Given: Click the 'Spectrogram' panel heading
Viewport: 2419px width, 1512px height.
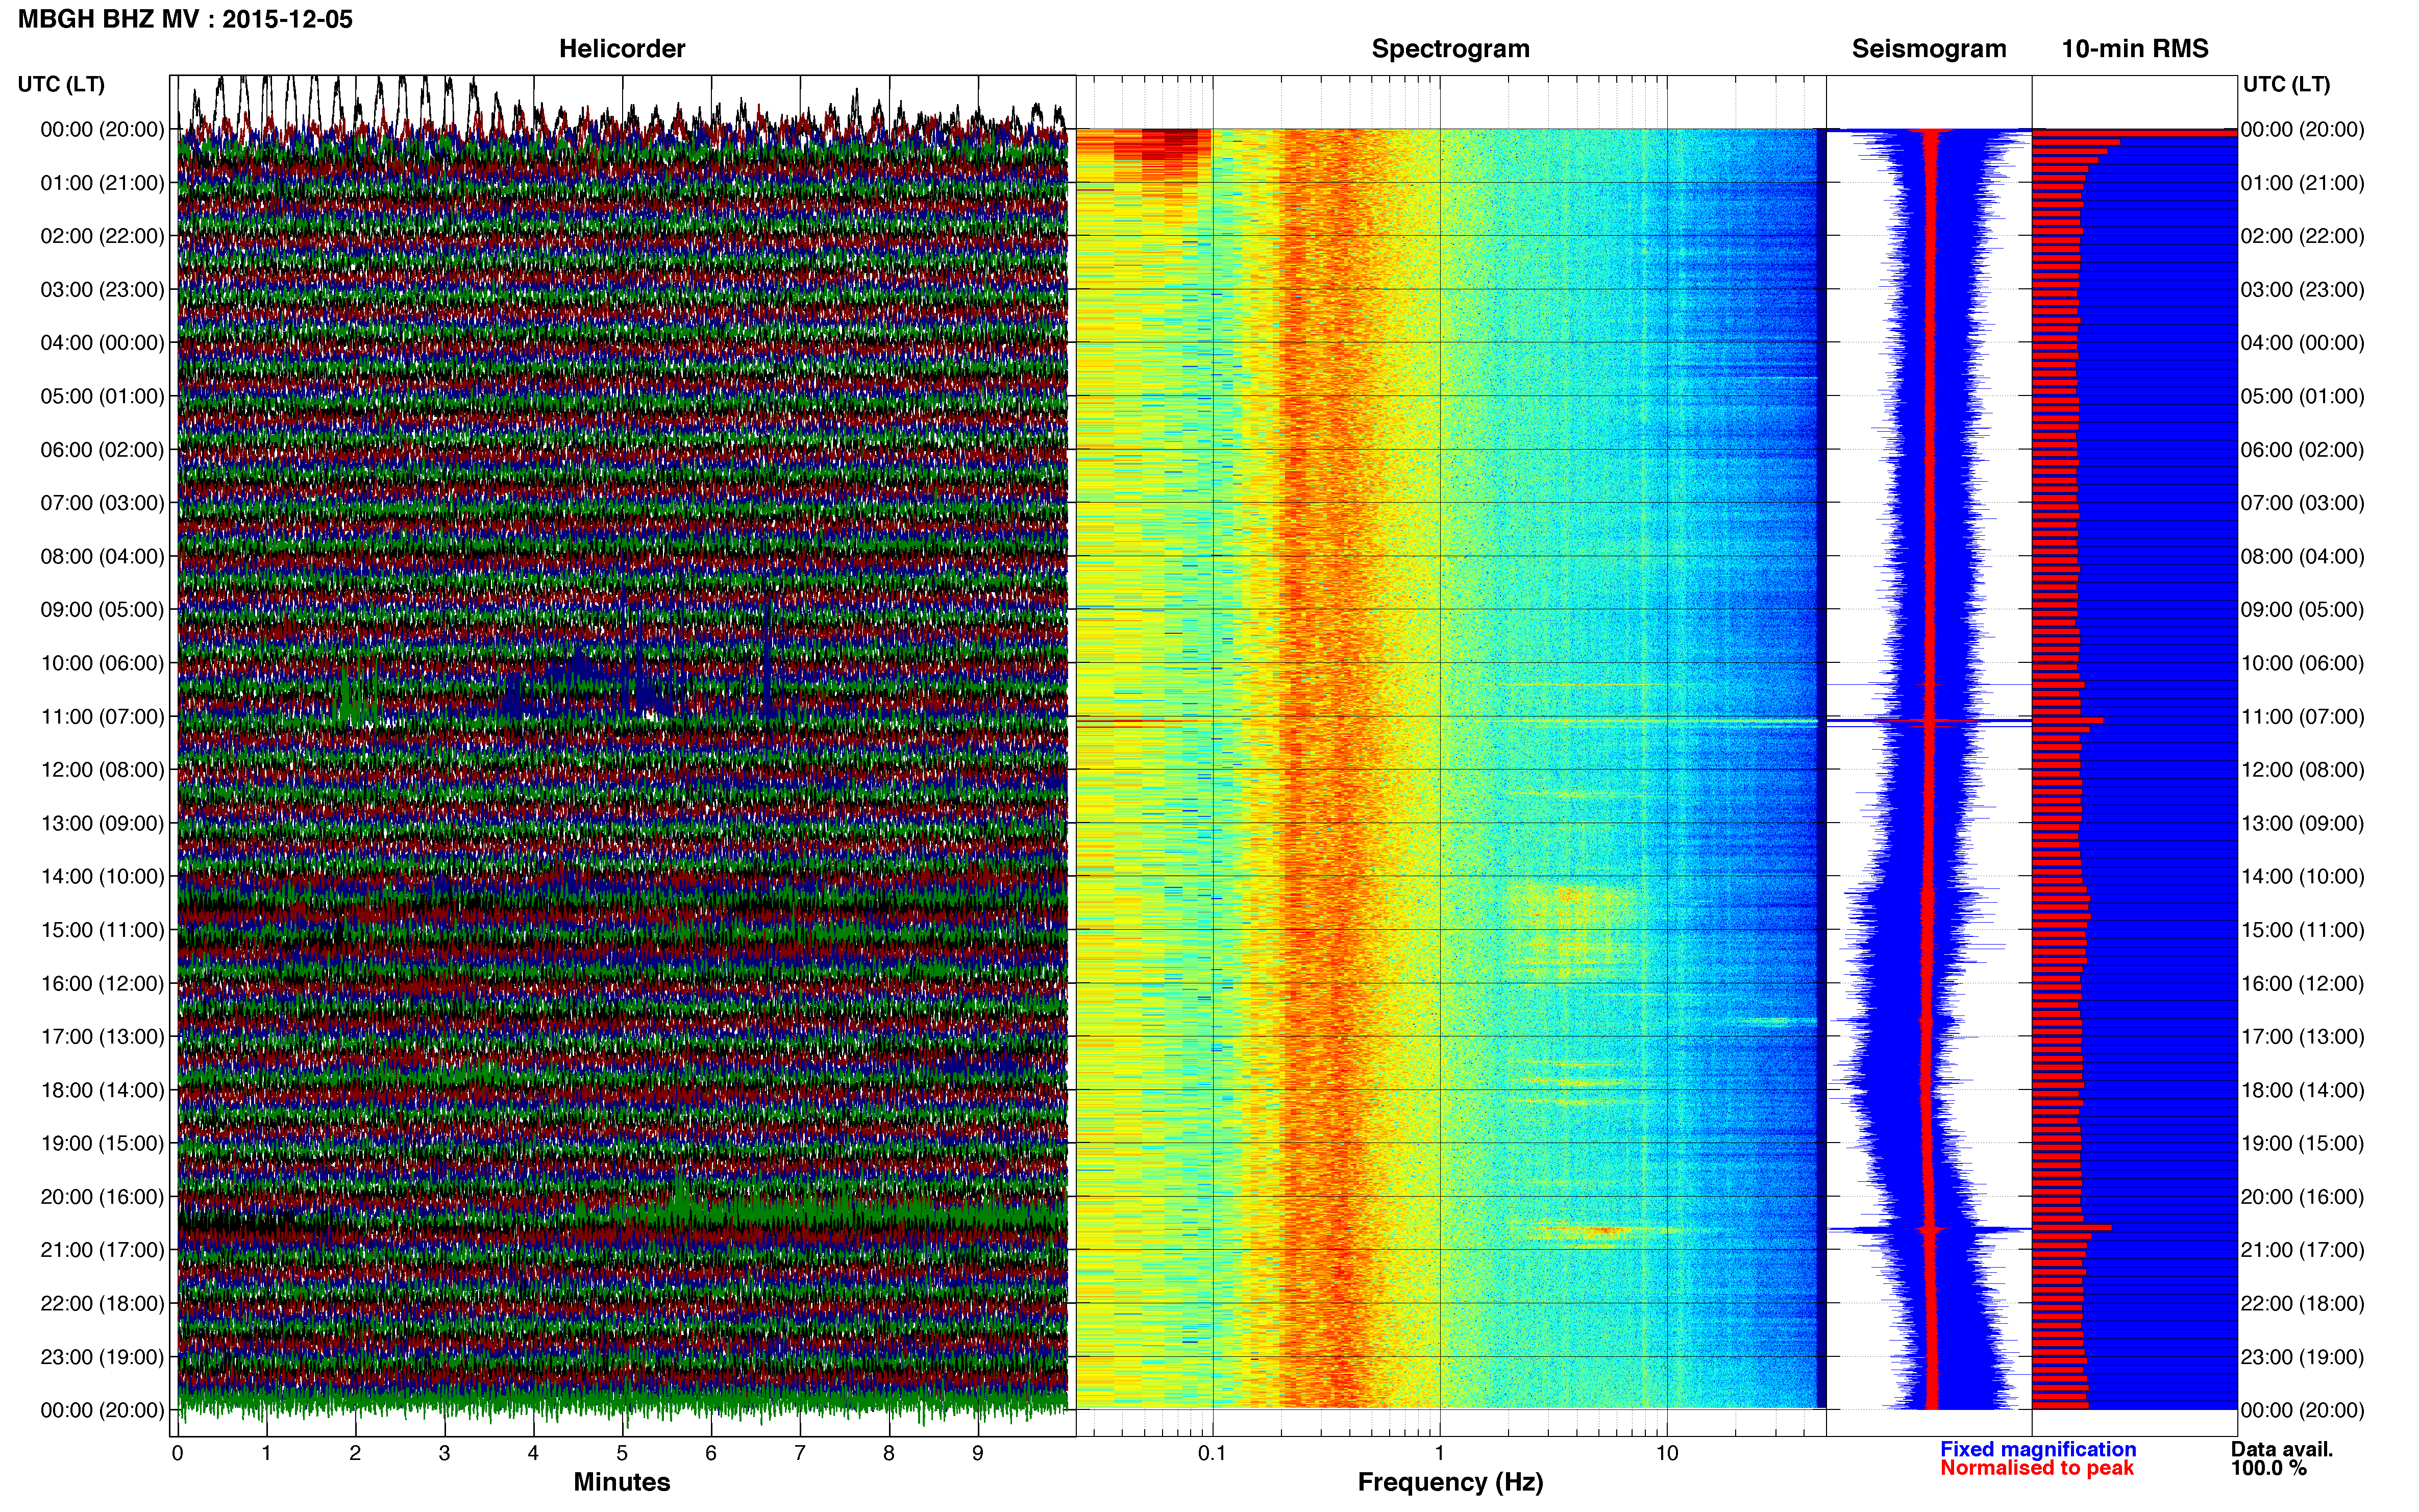Looking at the screenshot, I should [x=1450, y=49].
